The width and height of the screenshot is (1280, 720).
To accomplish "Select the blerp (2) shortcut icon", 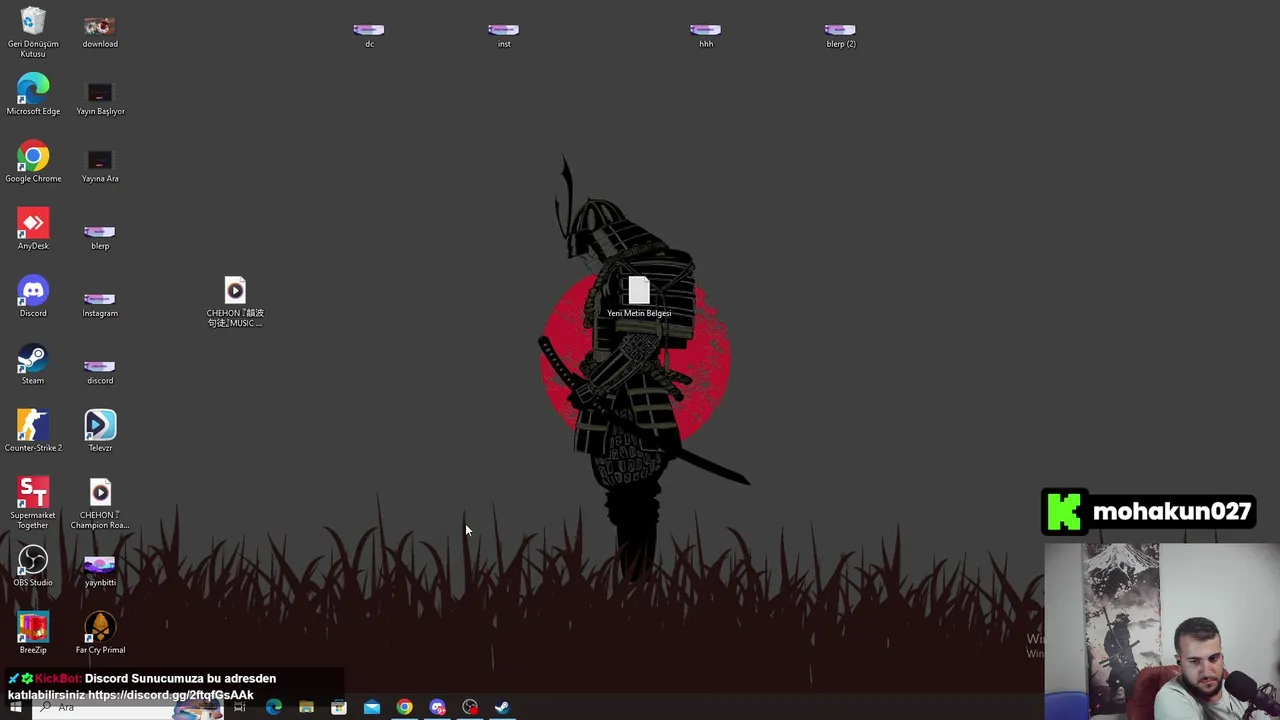I will click(x=841, y=35).
